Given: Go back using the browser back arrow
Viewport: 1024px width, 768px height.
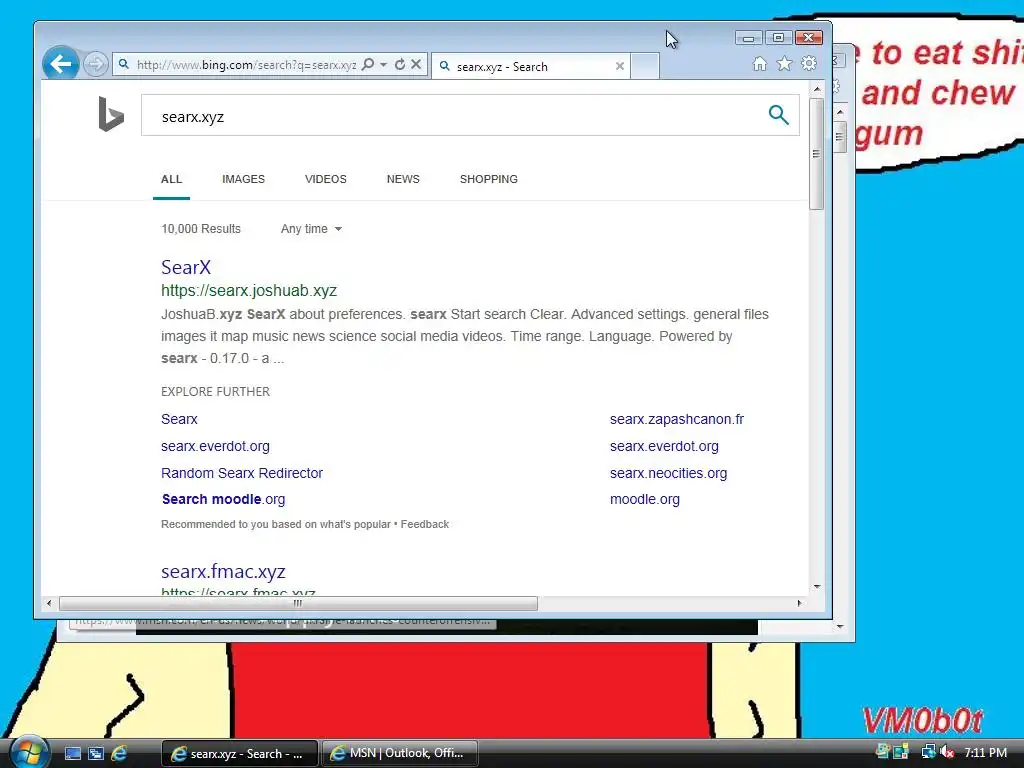Looking at the screenshot, I should click(x=61, y=64).
